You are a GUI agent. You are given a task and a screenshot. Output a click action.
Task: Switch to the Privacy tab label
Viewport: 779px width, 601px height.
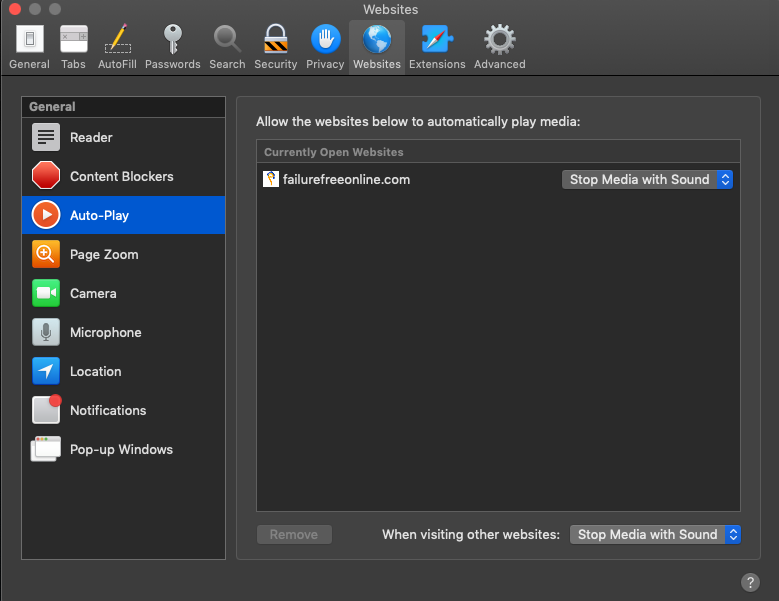pyautogui.click(x=325, y=64)
